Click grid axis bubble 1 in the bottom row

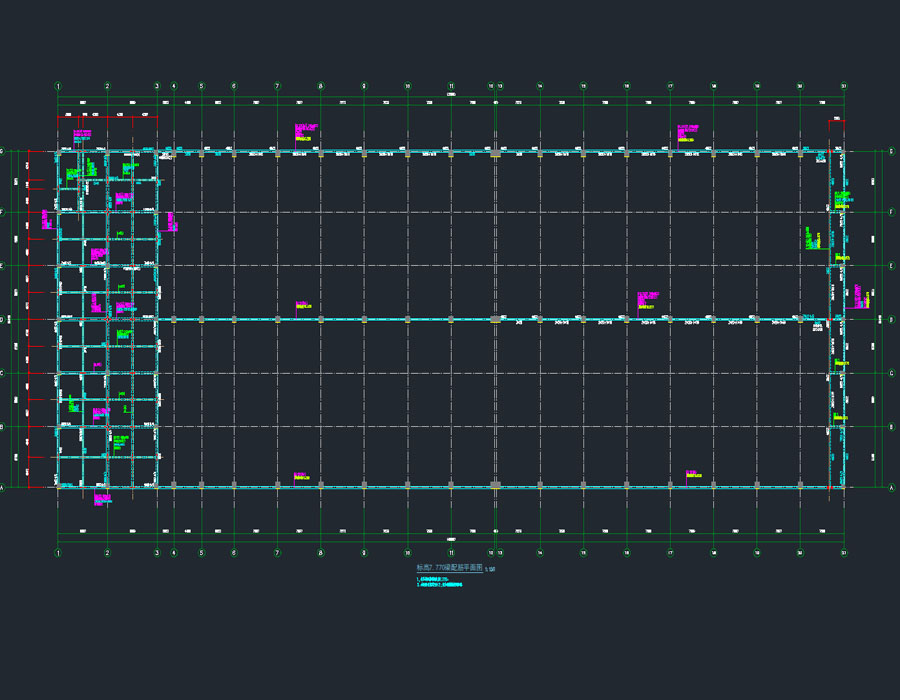[x=58, y=553]
